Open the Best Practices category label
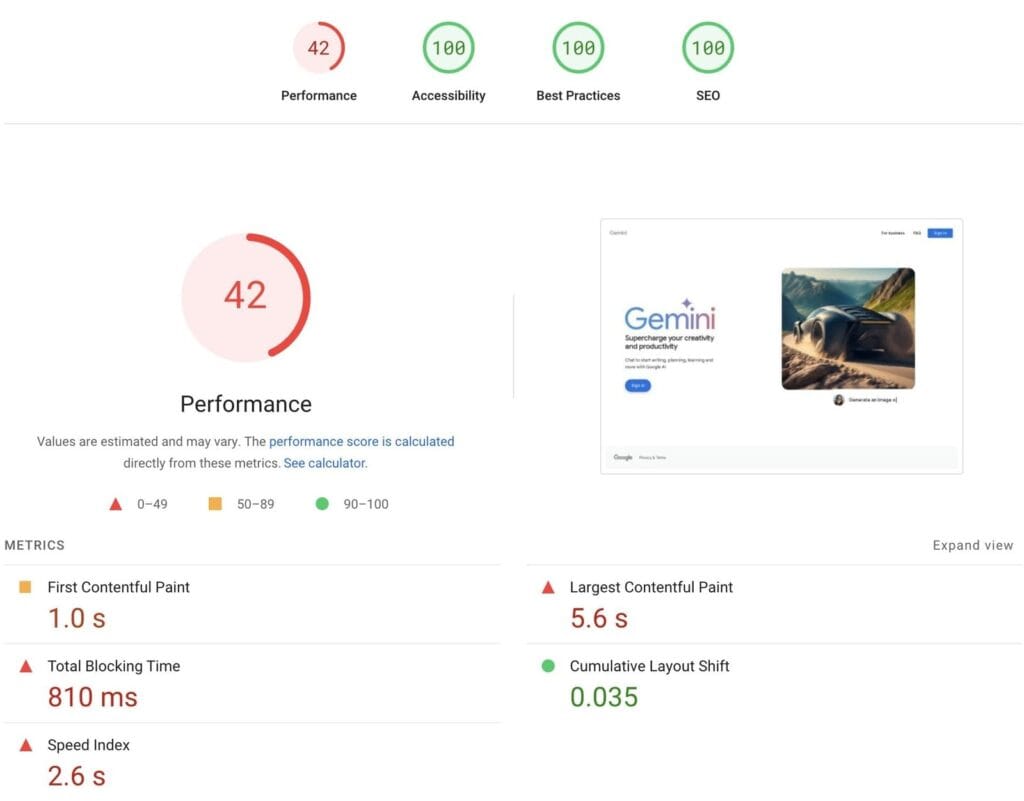 click(x=579, y=95)
